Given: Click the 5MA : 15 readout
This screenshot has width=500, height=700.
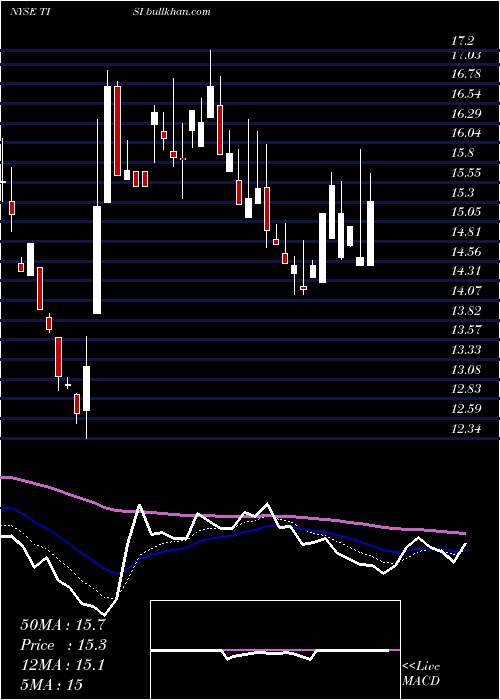Looking at the screenshot, I should click(51, 684).
